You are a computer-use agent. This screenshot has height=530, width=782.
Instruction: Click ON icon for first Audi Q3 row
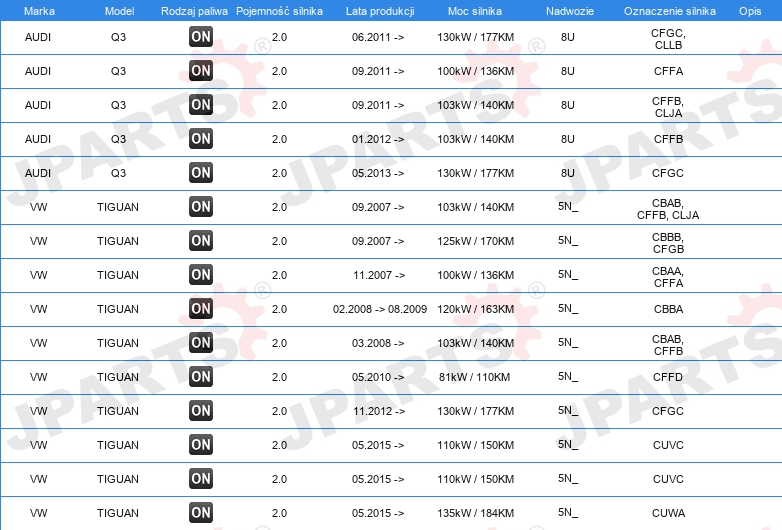pos(200,37)
